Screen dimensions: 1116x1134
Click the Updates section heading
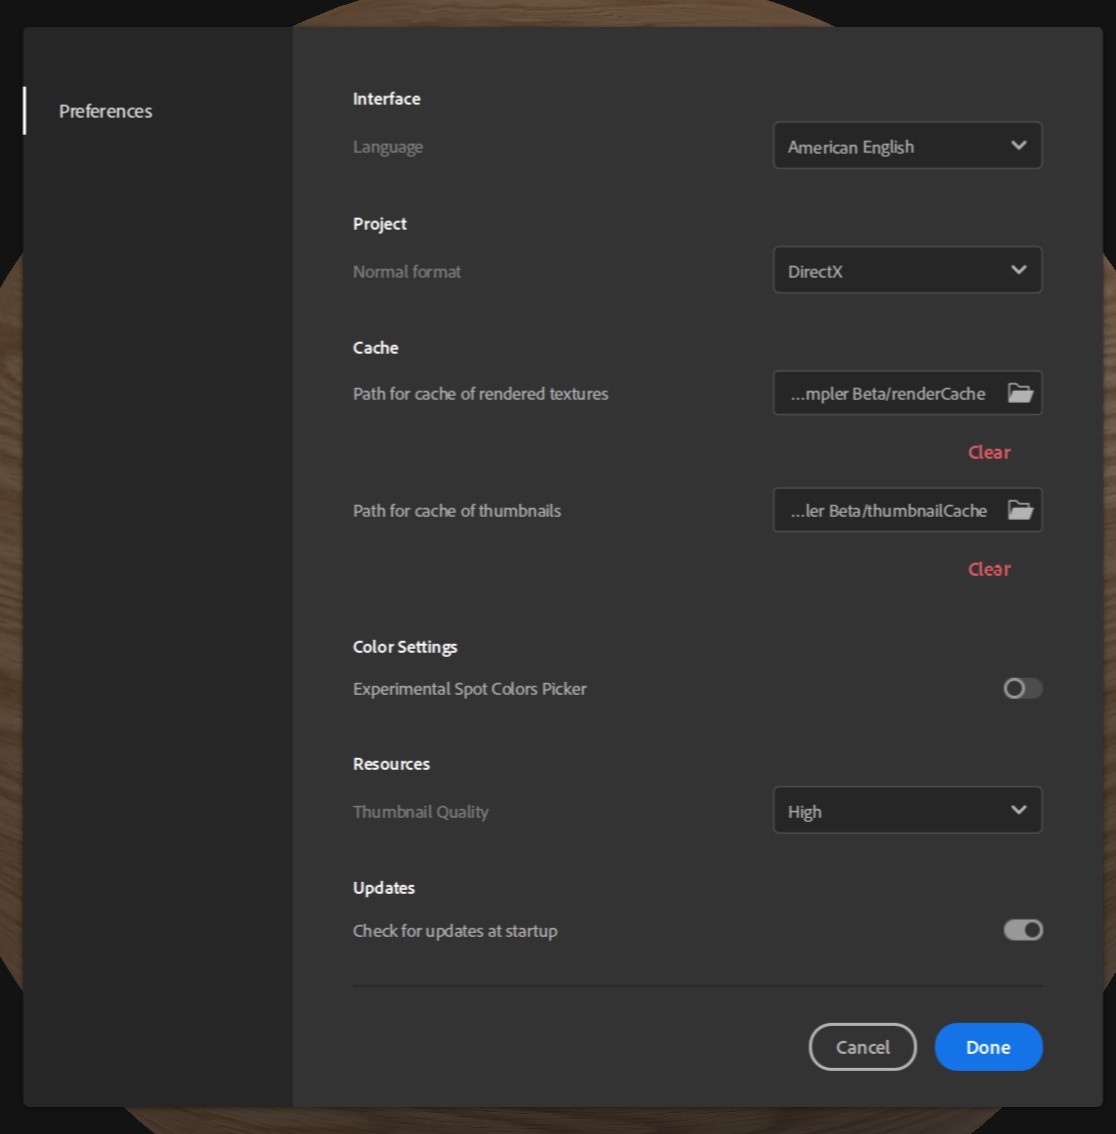click(x=383, y=887)
